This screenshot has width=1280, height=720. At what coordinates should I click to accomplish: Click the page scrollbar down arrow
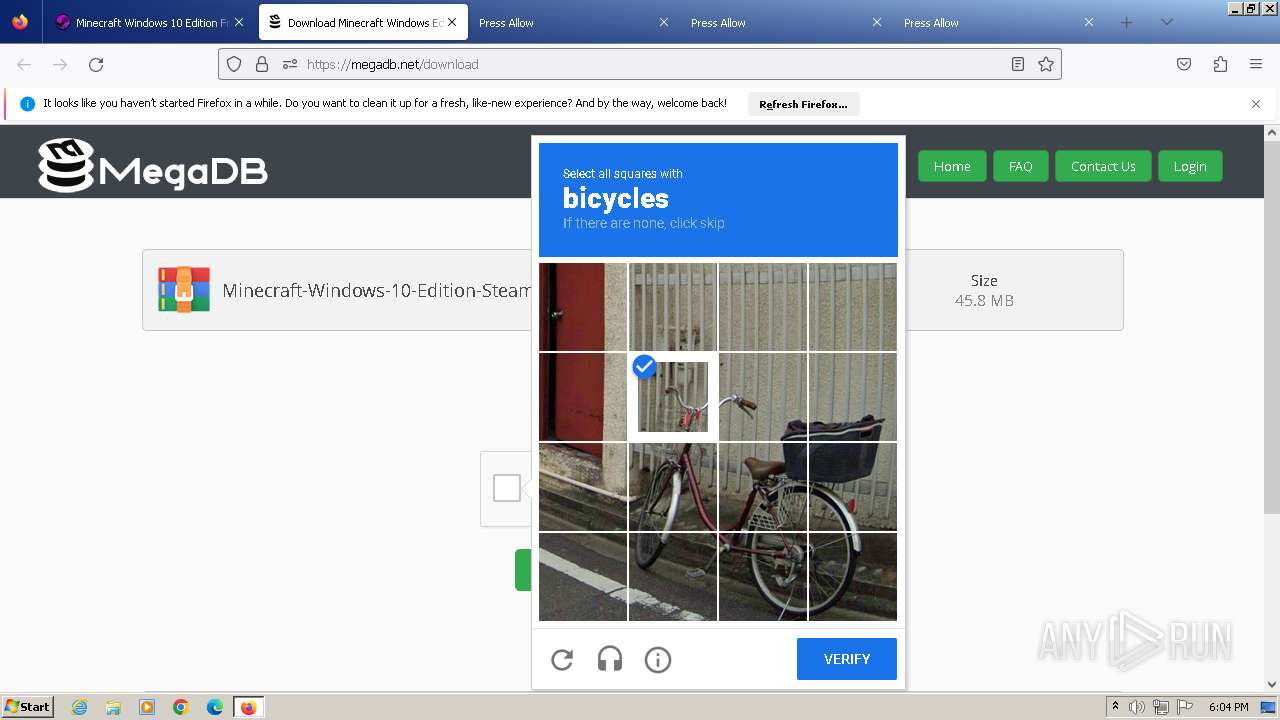[1272, 684]
